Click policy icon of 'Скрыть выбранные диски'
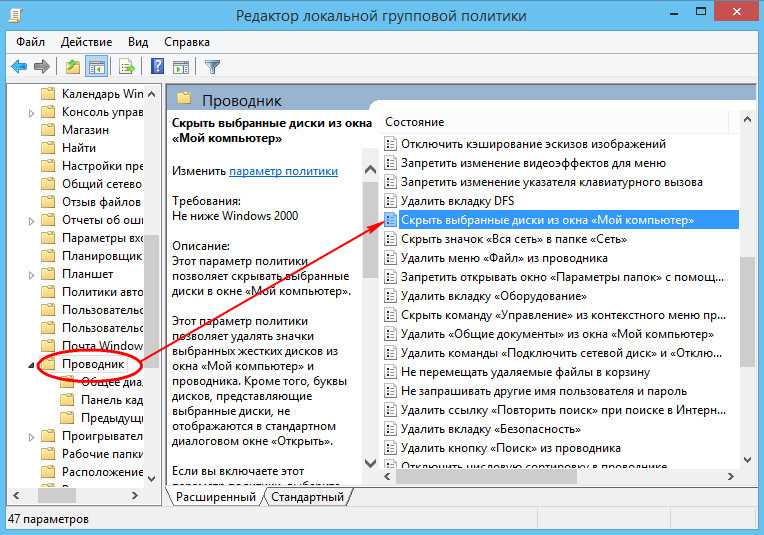The width and height of the screenshot is (764, 535). 390,220
